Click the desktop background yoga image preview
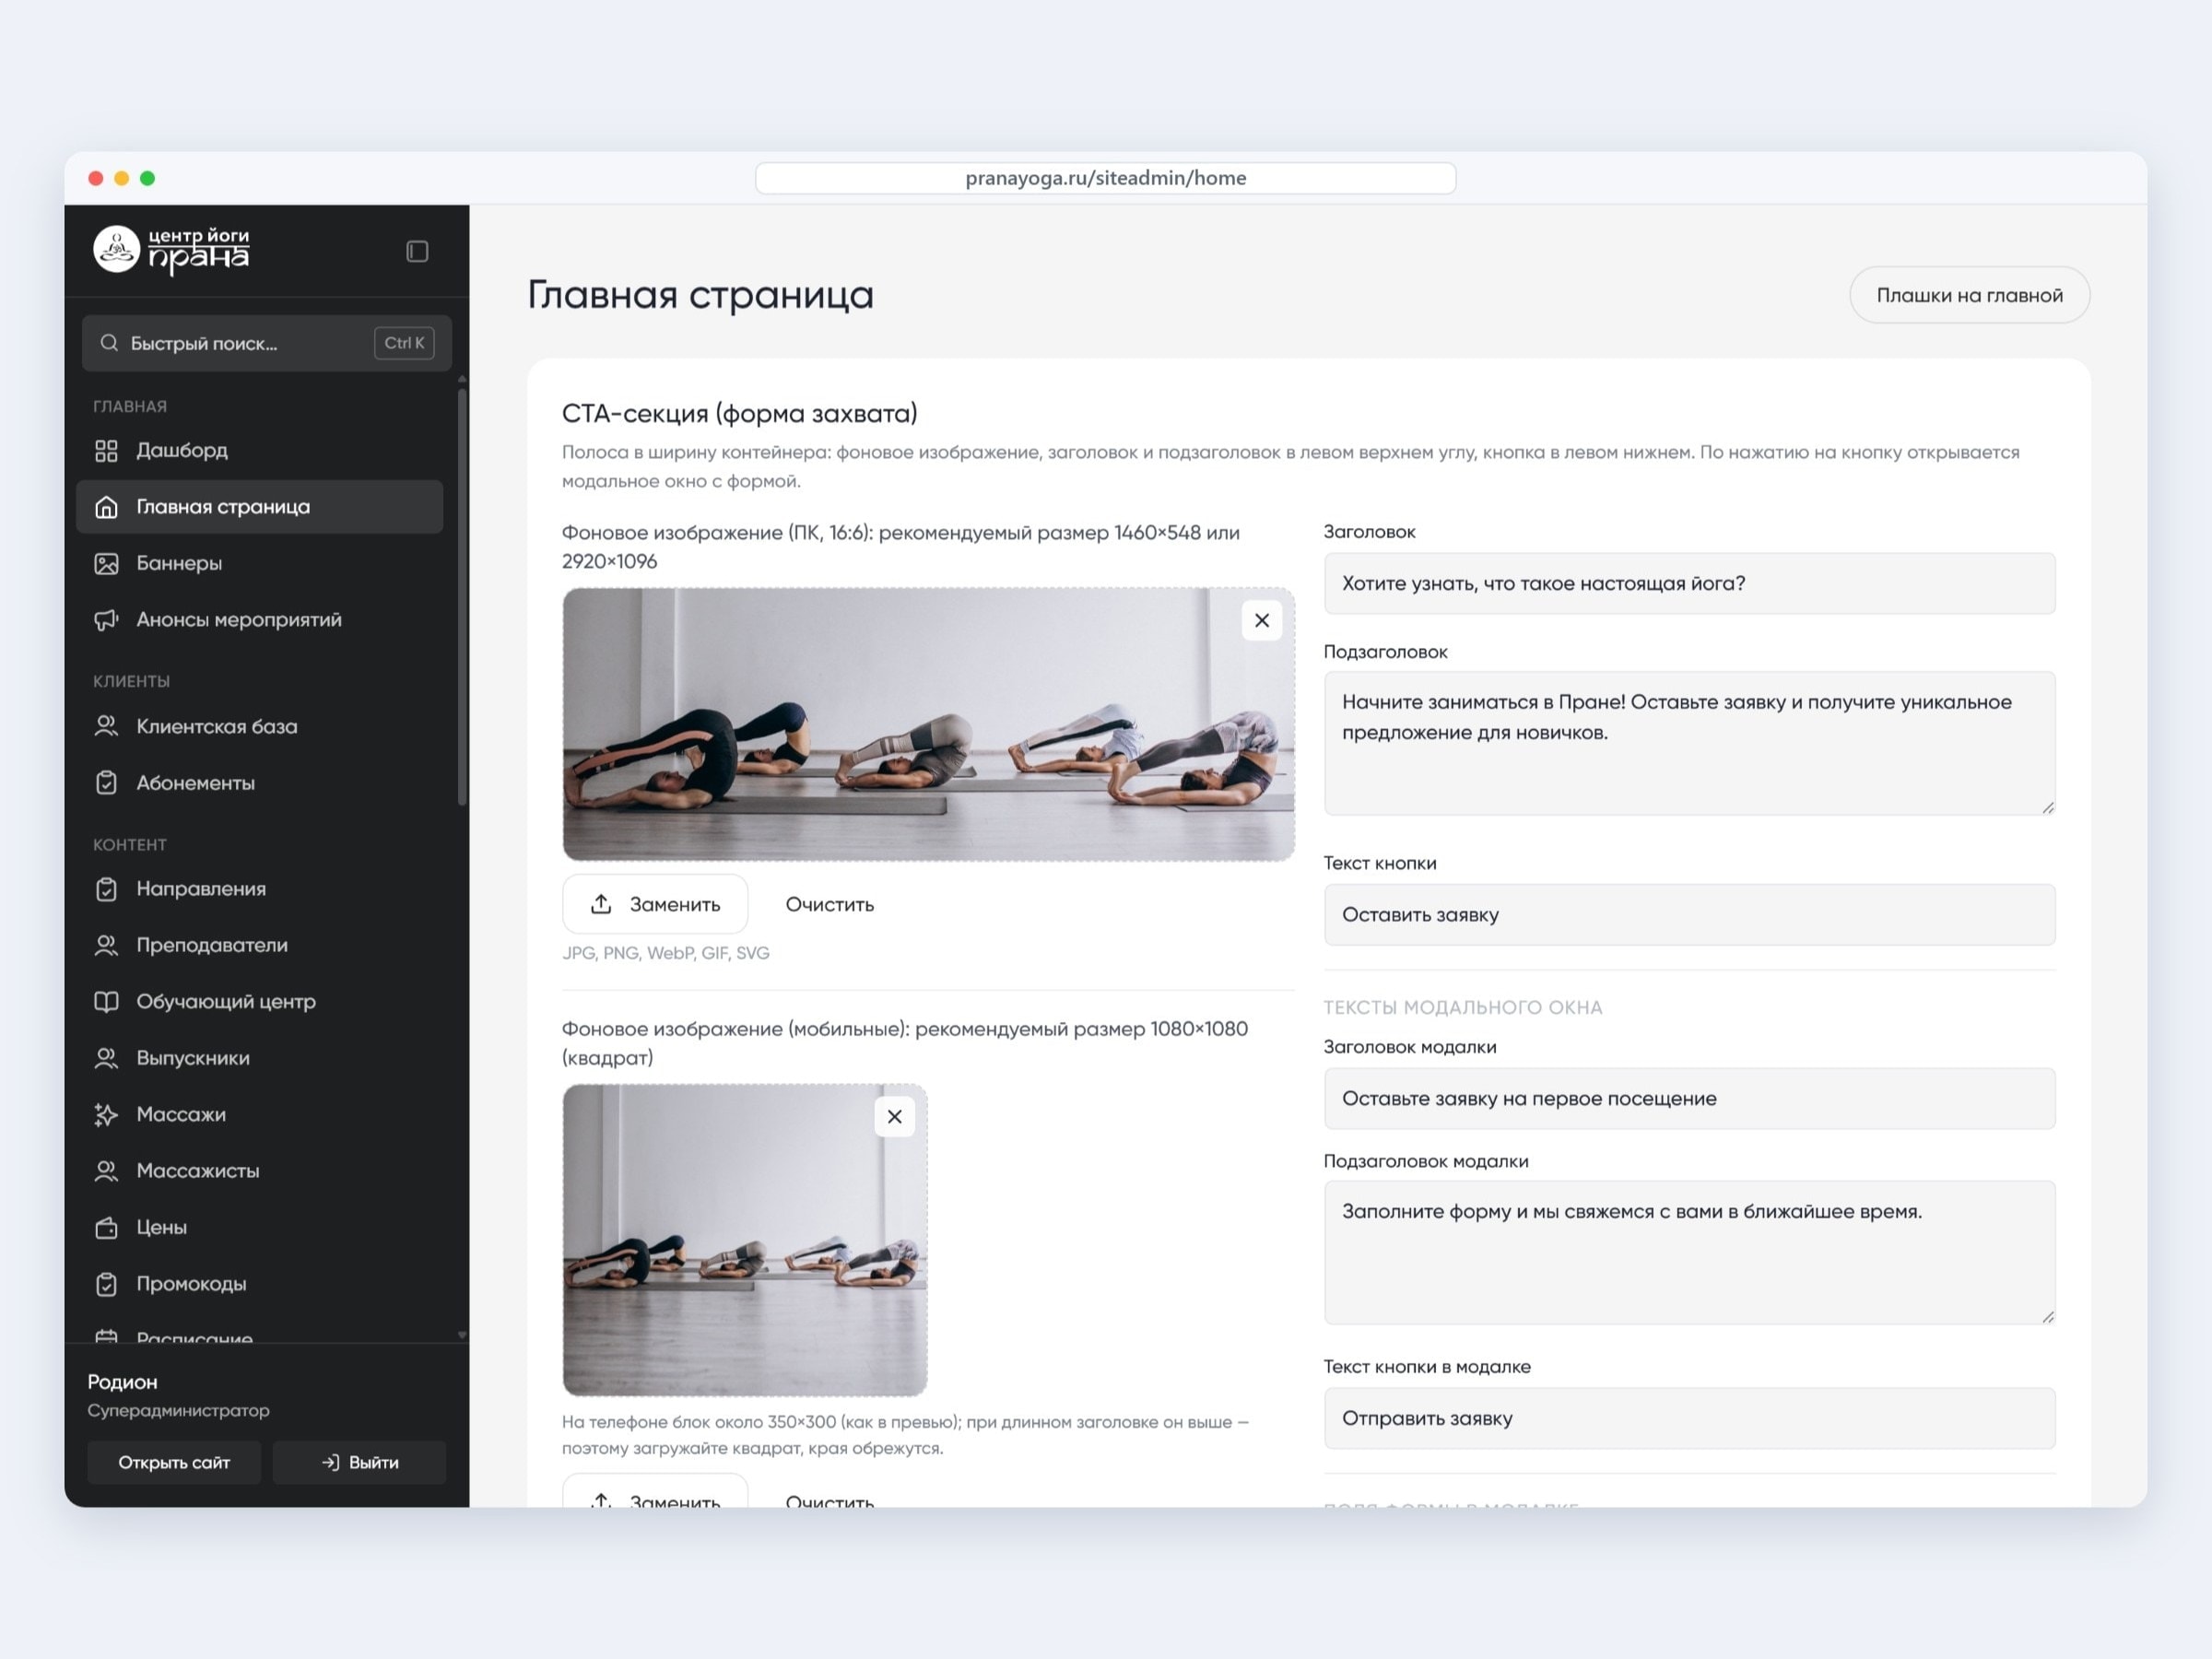The height and width of the screenshot is (1659, 2212). [928, 725]
